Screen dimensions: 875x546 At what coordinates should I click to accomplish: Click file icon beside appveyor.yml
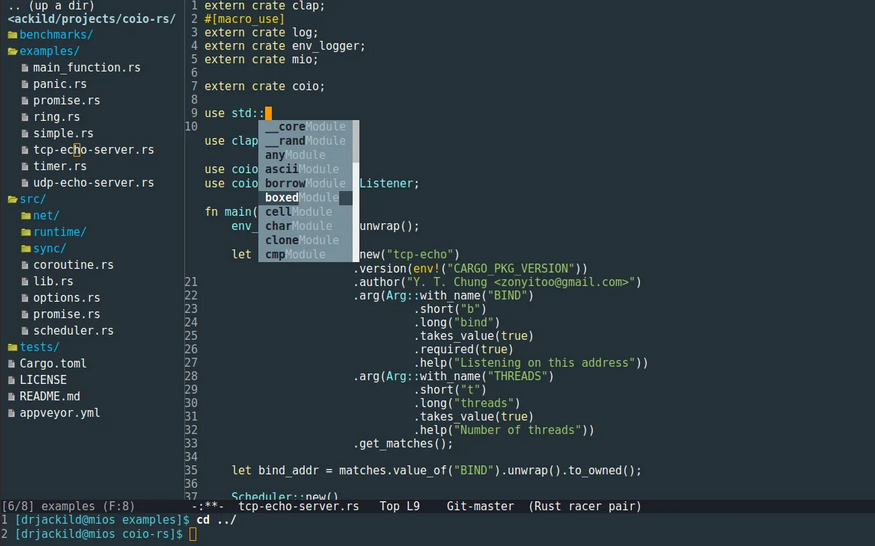tap(11, 413)
